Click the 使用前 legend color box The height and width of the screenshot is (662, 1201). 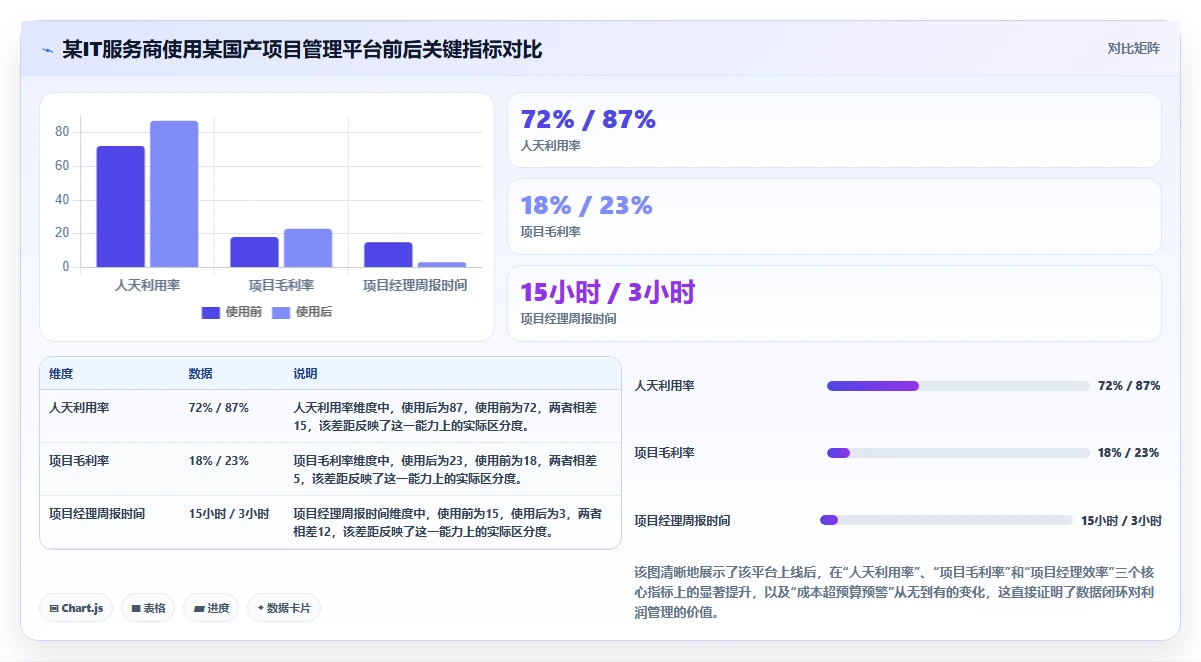click(x=211, y=312)
